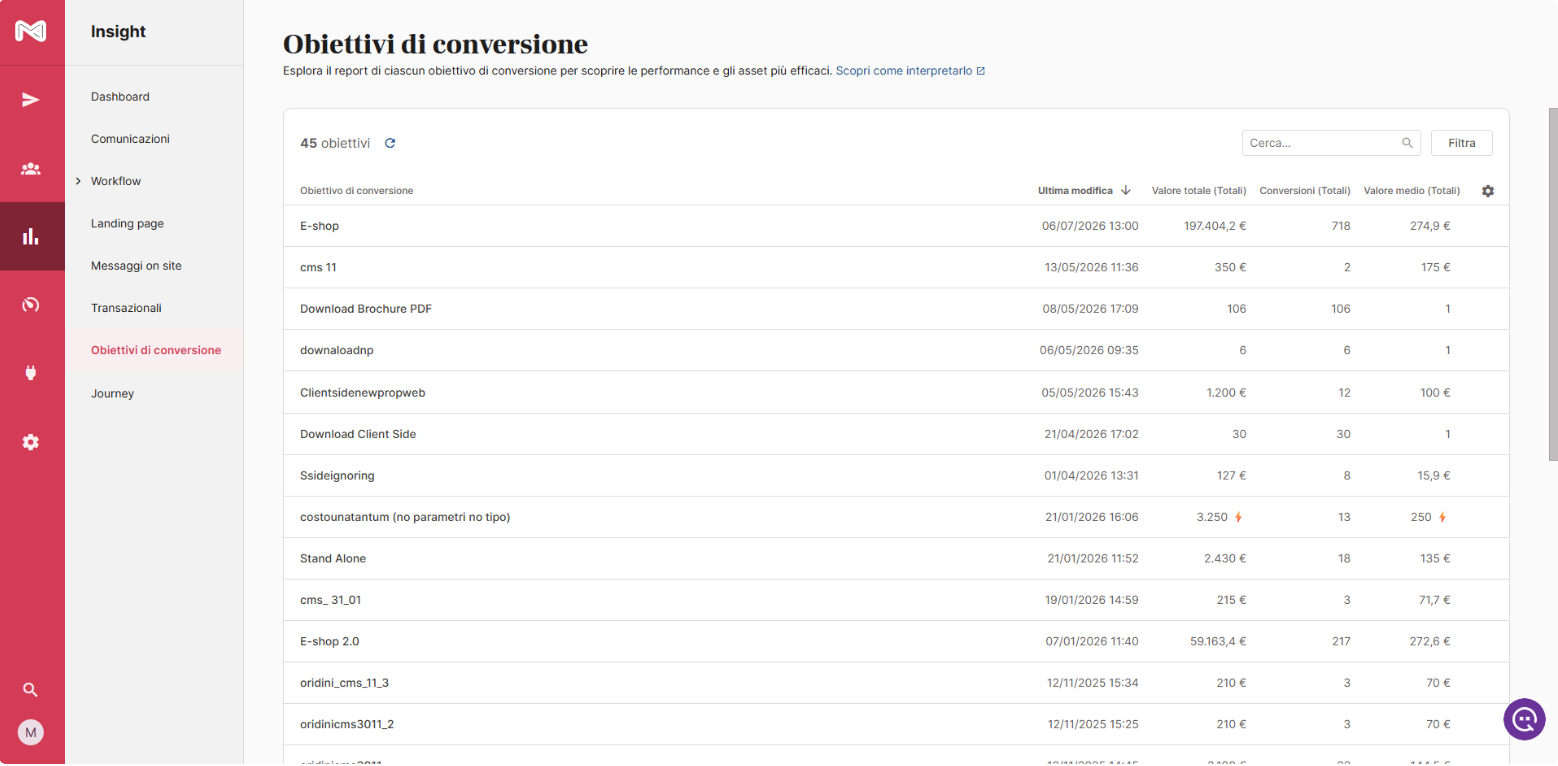Screen dimensions: 1558x766
Task: Open the purple chat support bubble
Action: click(1524, 719)
